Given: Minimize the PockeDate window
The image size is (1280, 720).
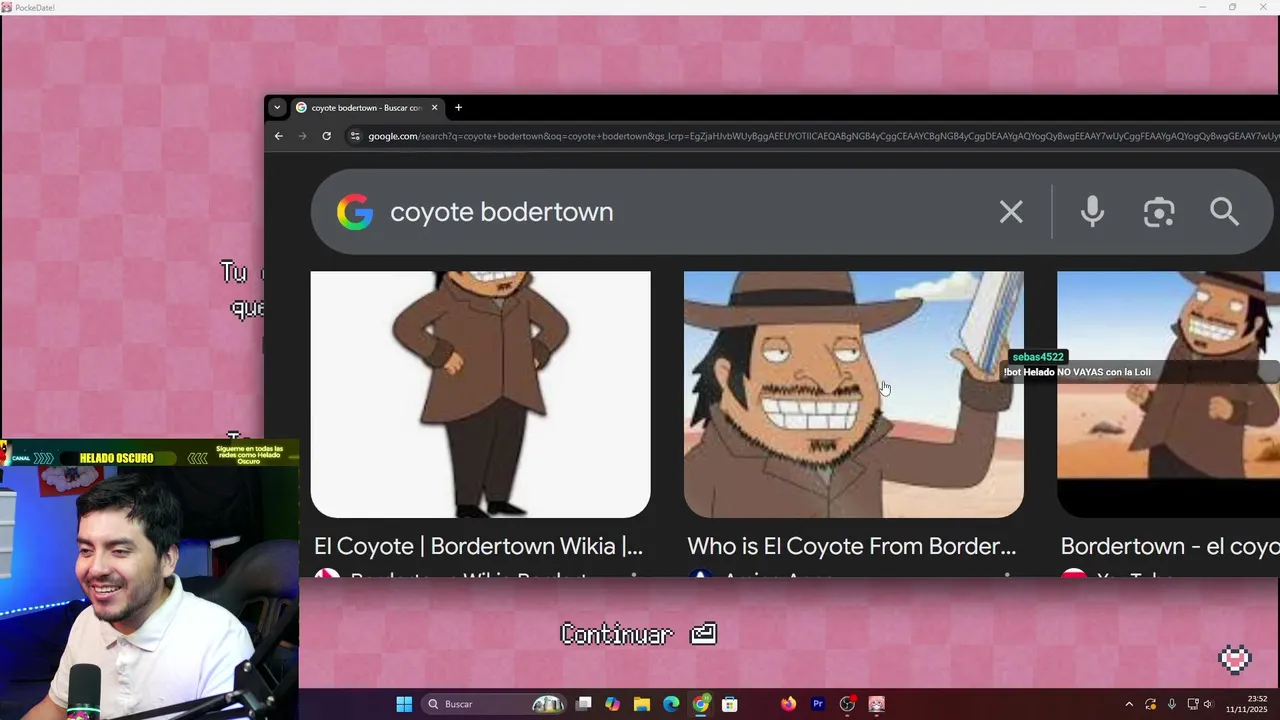Looking at the screenshot, I should coord(1203,7).
